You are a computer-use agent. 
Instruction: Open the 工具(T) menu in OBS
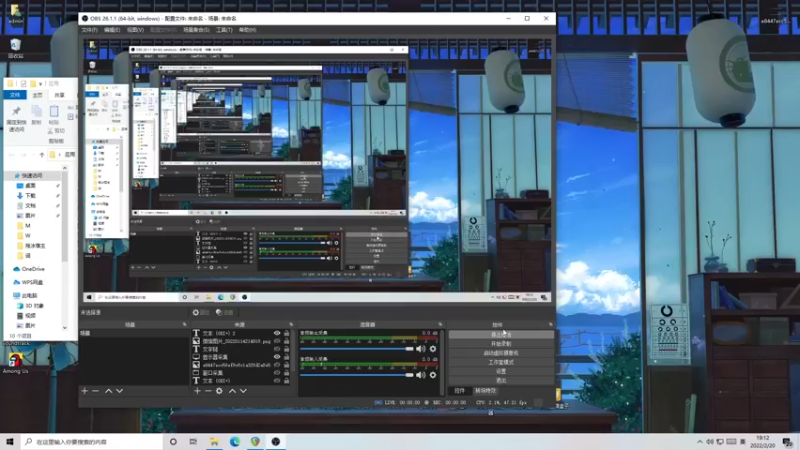point(224,30)
